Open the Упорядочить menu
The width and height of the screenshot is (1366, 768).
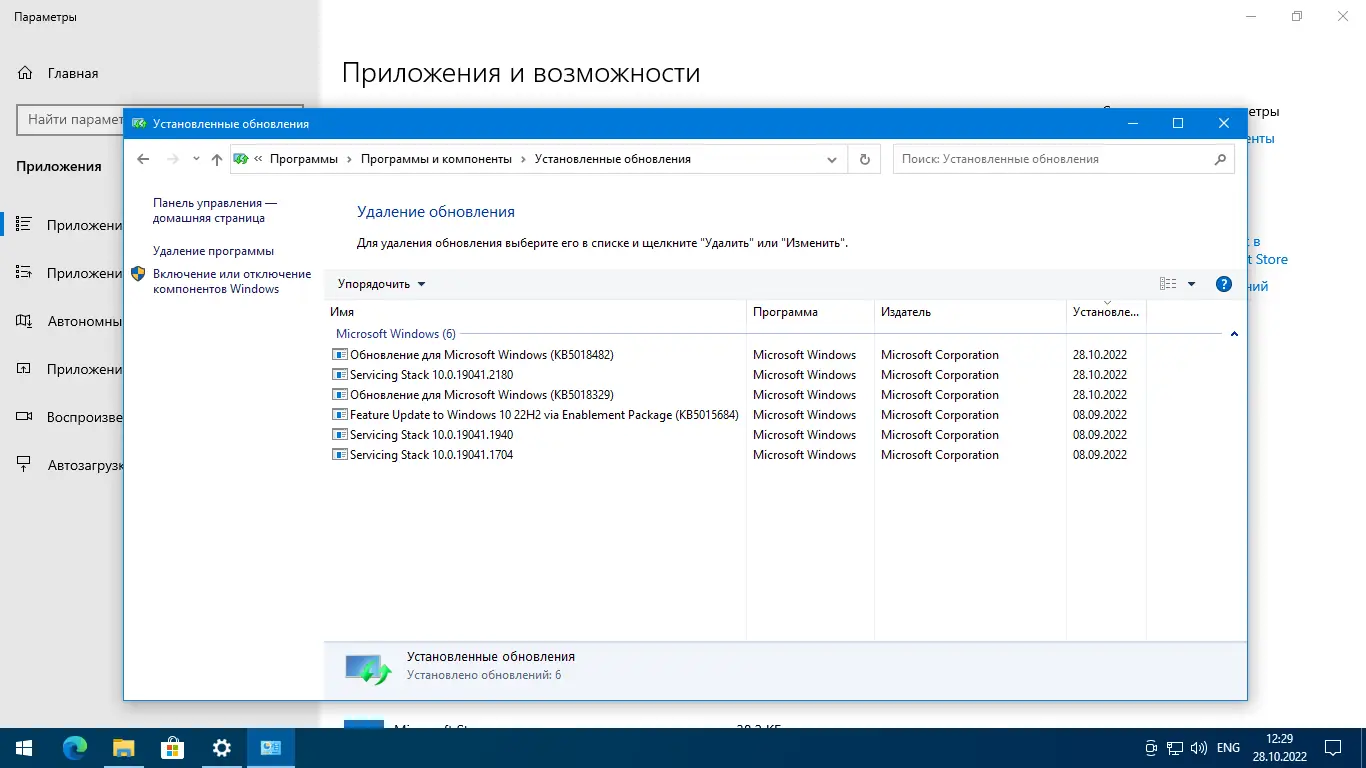click(x=382, y=284)
